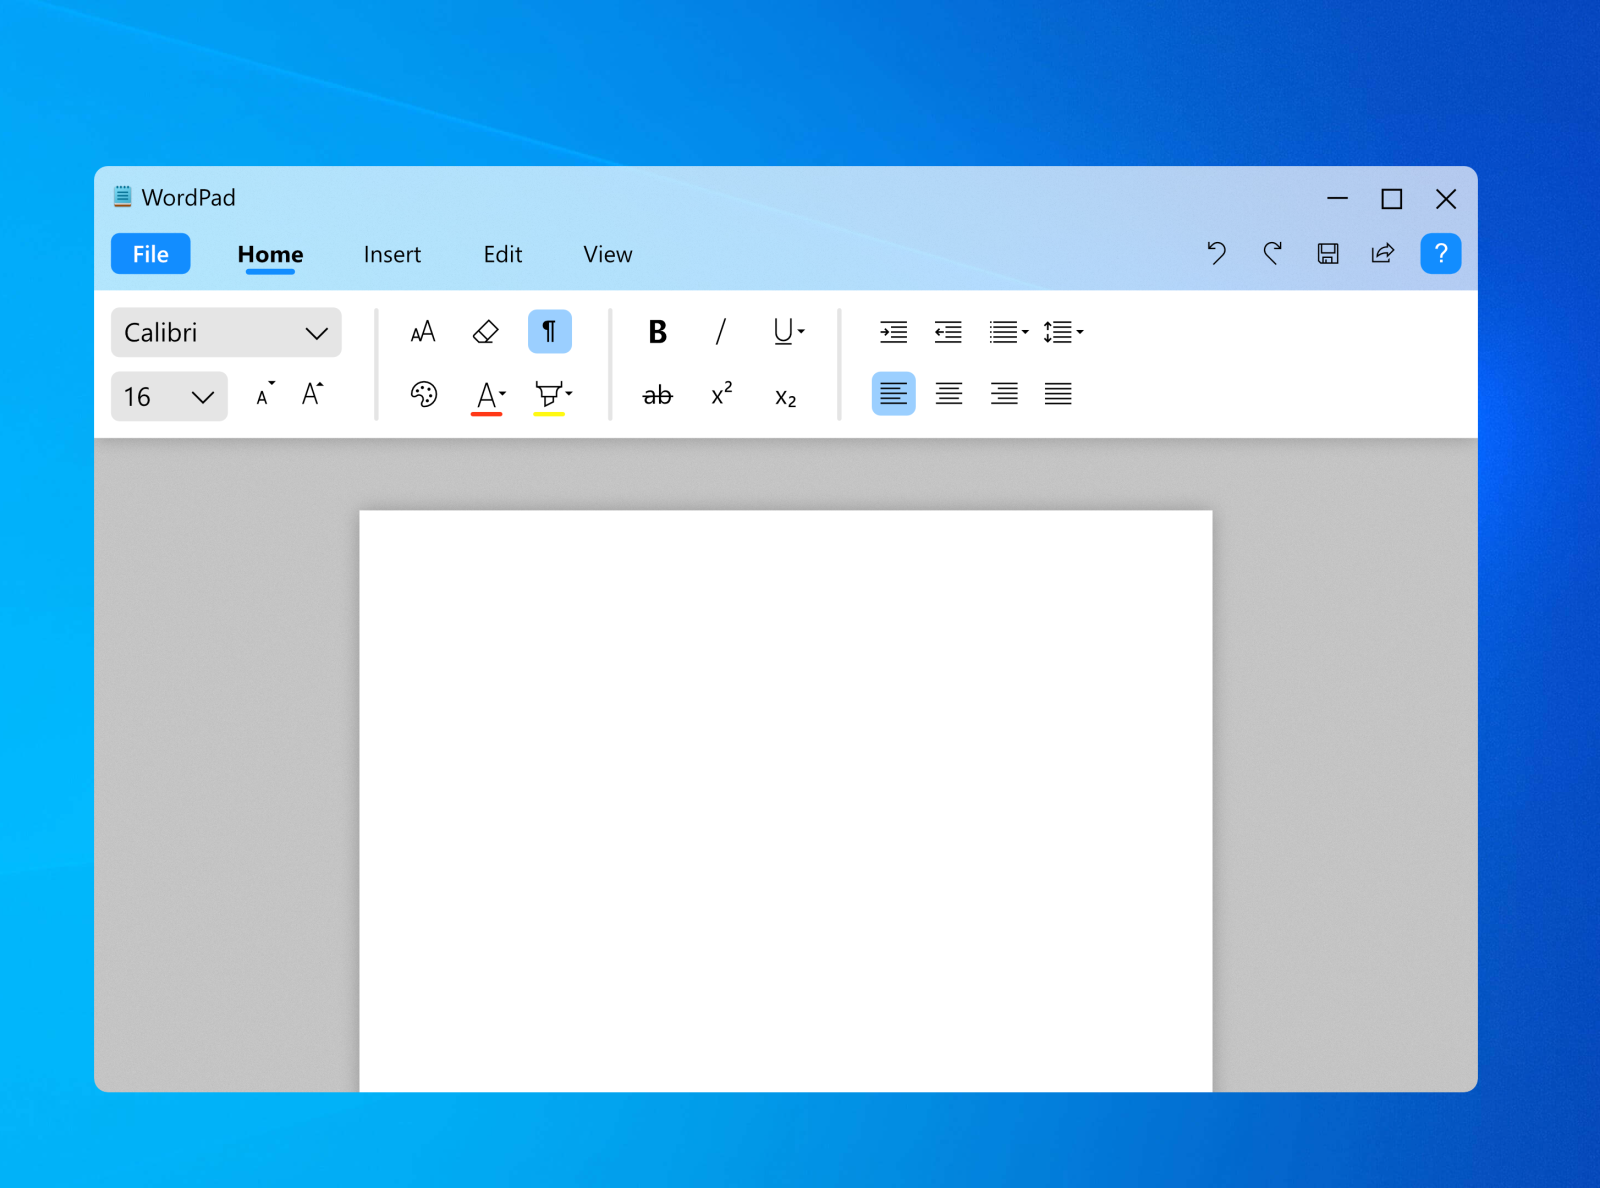Select the Bold formatting icon
Screen dimensions: 1600x1188
click(656, 332)
